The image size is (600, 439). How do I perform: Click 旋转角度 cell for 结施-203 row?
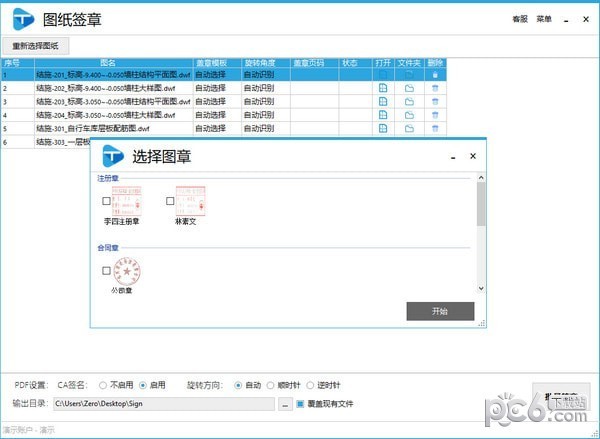click(x=266, y=101)
